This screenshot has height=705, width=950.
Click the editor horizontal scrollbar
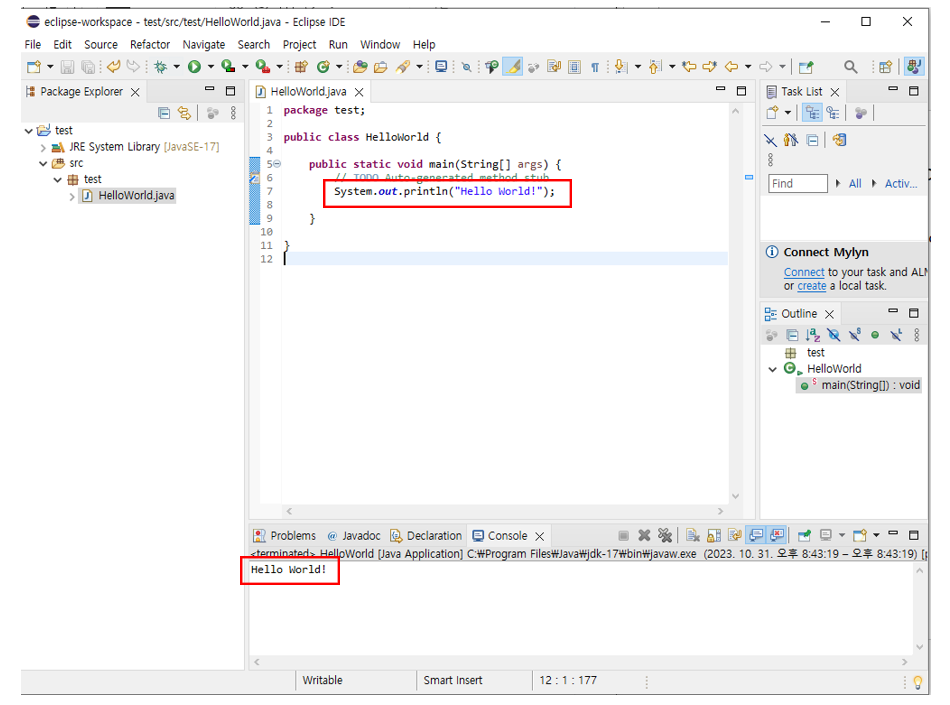(505, 511)
